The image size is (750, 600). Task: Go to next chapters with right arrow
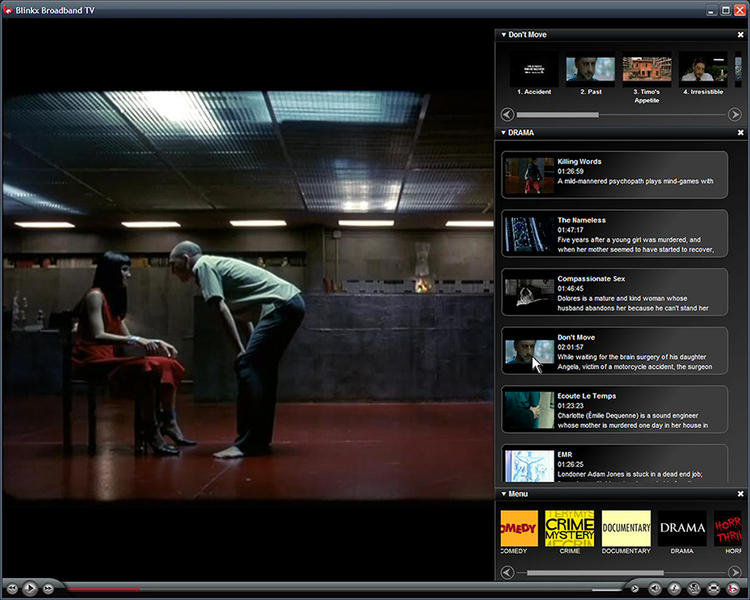(x=735, y=115)
